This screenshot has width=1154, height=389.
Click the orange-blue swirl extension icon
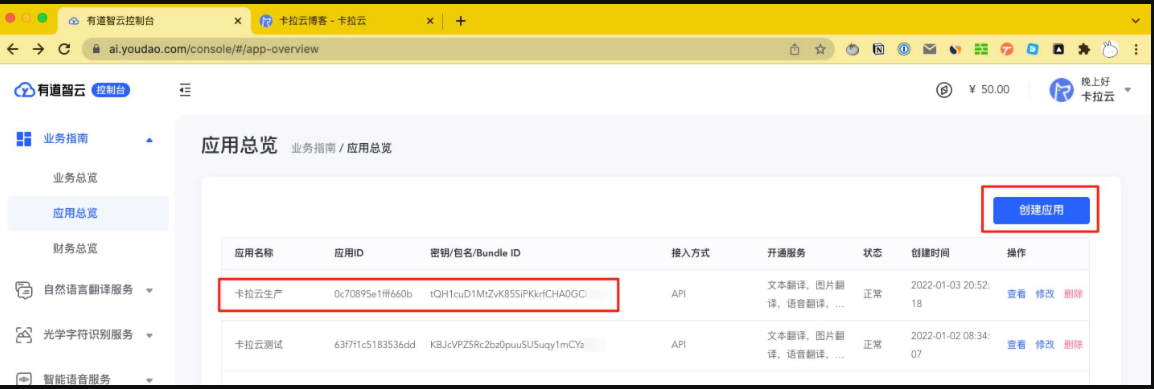pos(954,49)
